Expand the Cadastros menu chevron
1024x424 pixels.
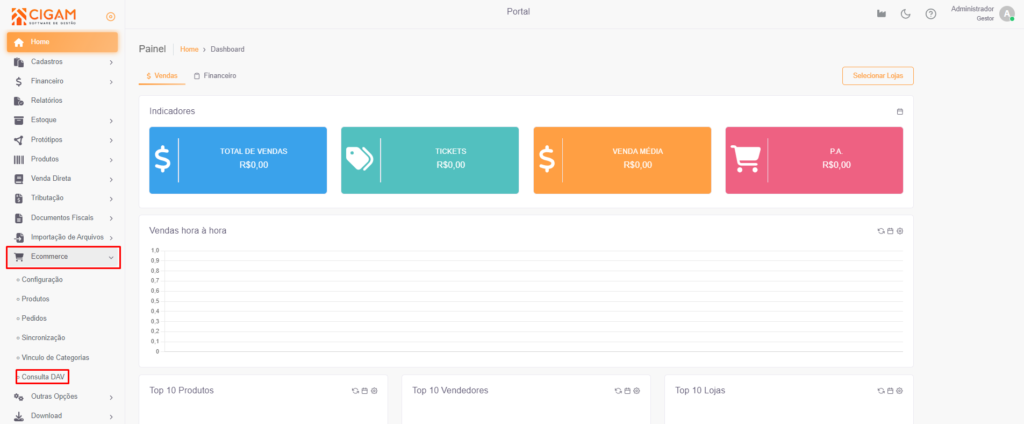(111, 63)
